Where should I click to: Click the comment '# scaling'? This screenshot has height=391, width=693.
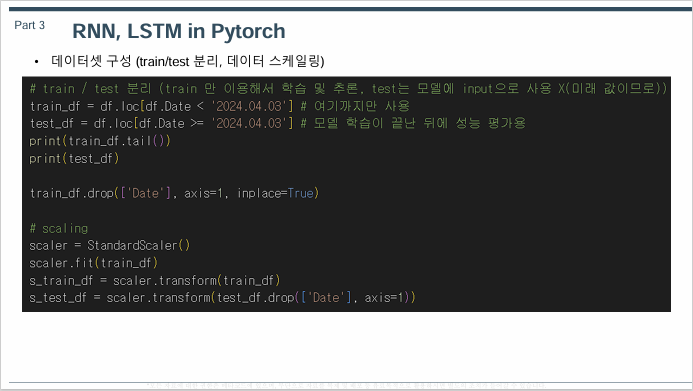pyautogui.click(x=59, y=228)
